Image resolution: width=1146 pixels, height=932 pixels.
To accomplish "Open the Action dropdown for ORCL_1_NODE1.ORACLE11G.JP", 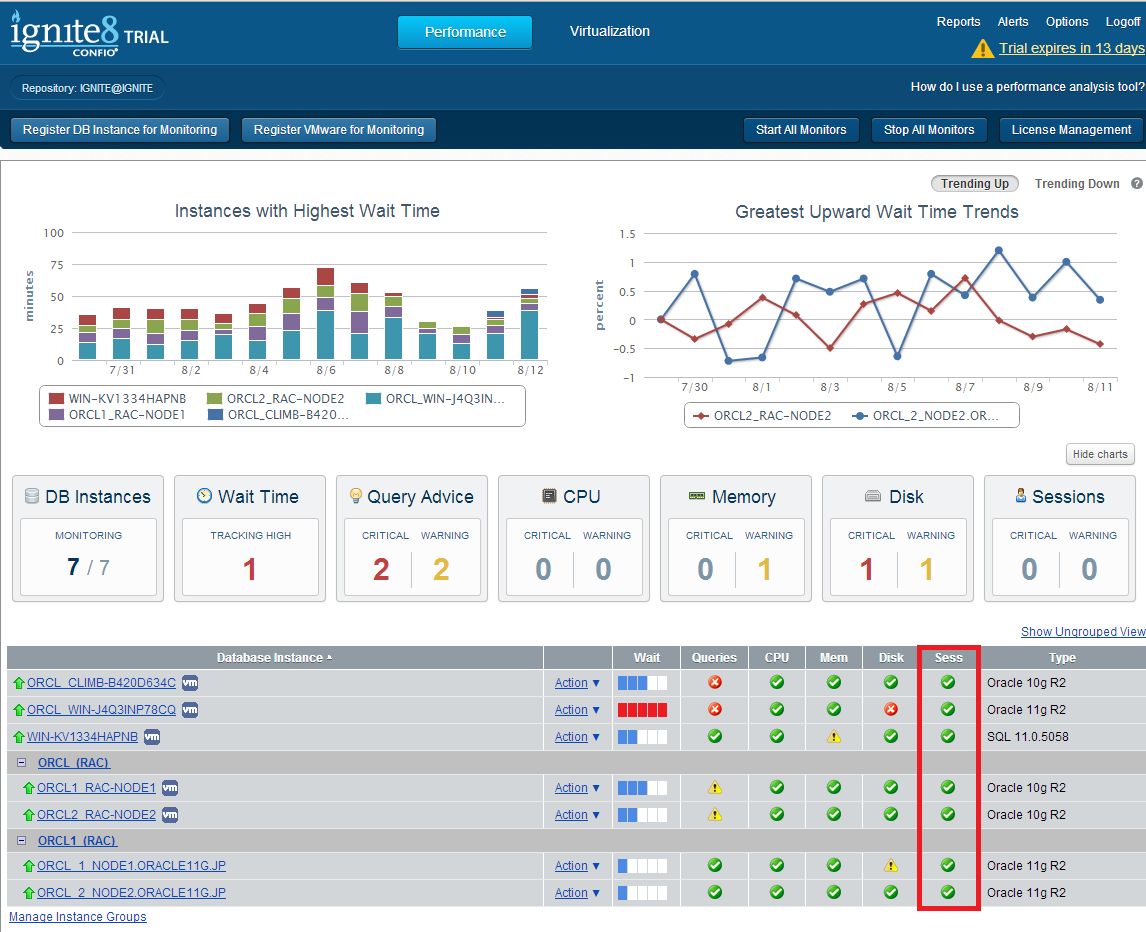I will click(577, 866).
